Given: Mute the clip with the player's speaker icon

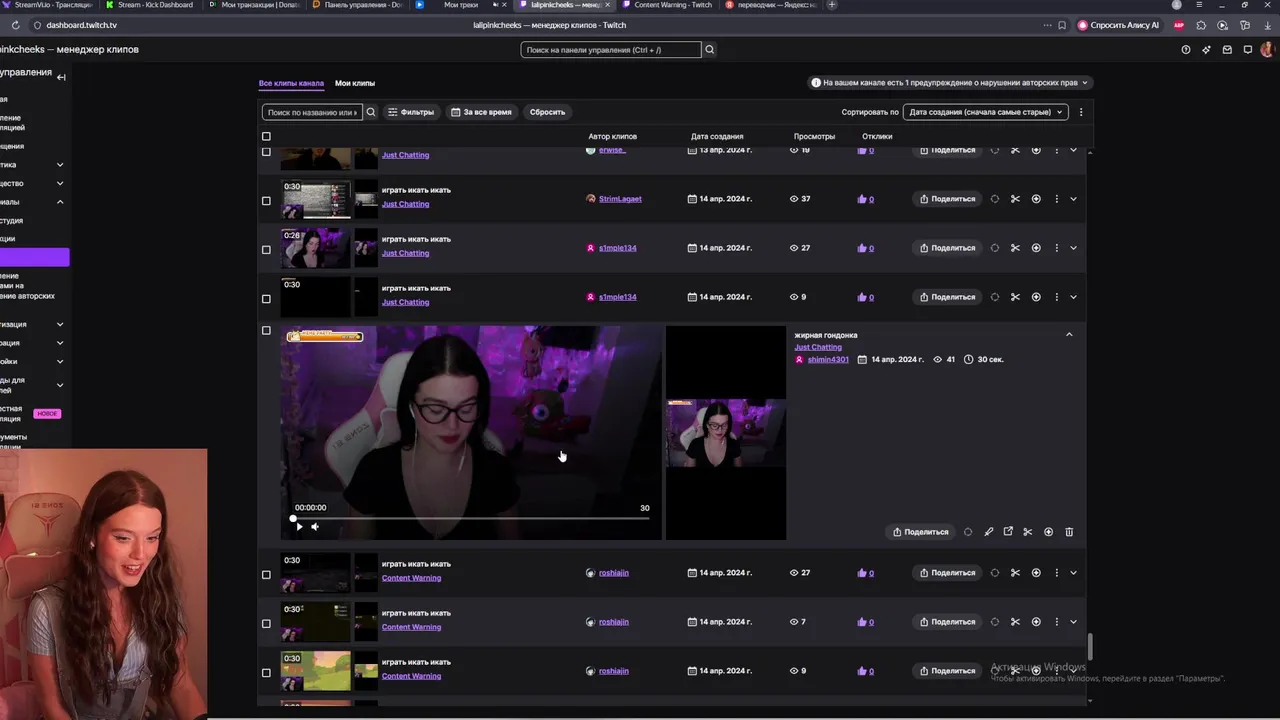Looking at the screenshot, I should [x=315, y=527].
